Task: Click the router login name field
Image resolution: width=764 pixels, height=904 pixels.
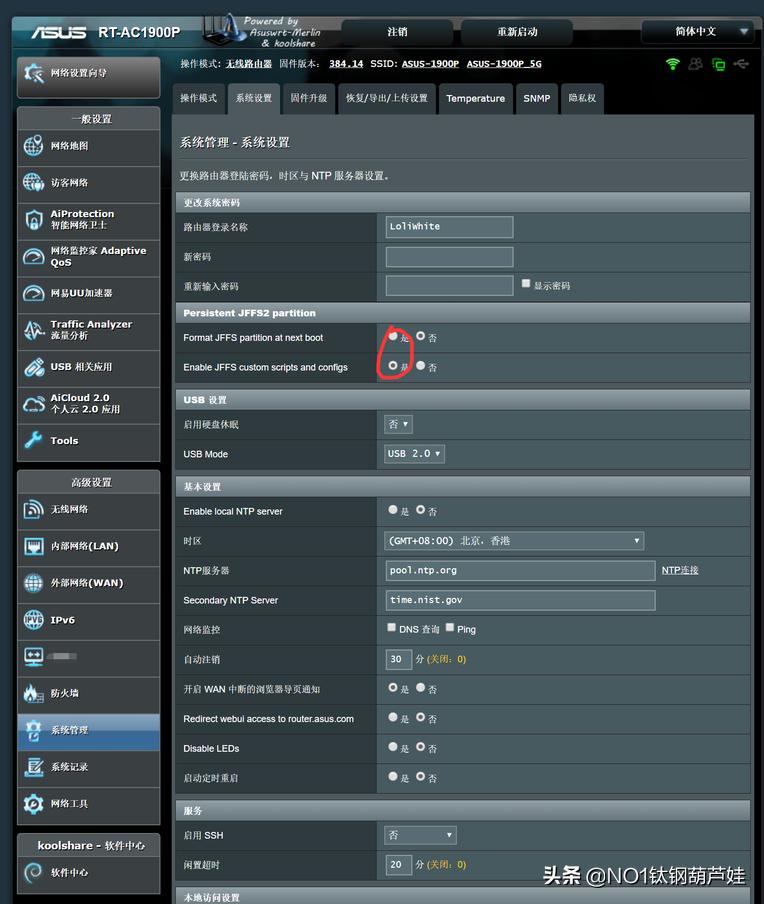Action: pyautogui.click(x=449, y=227)
